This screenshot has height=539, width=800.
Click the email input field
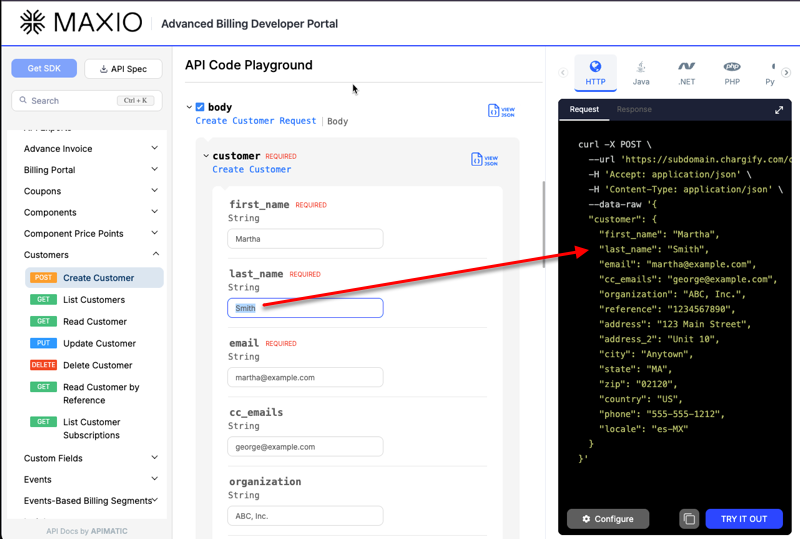click(x=305, y=377)
